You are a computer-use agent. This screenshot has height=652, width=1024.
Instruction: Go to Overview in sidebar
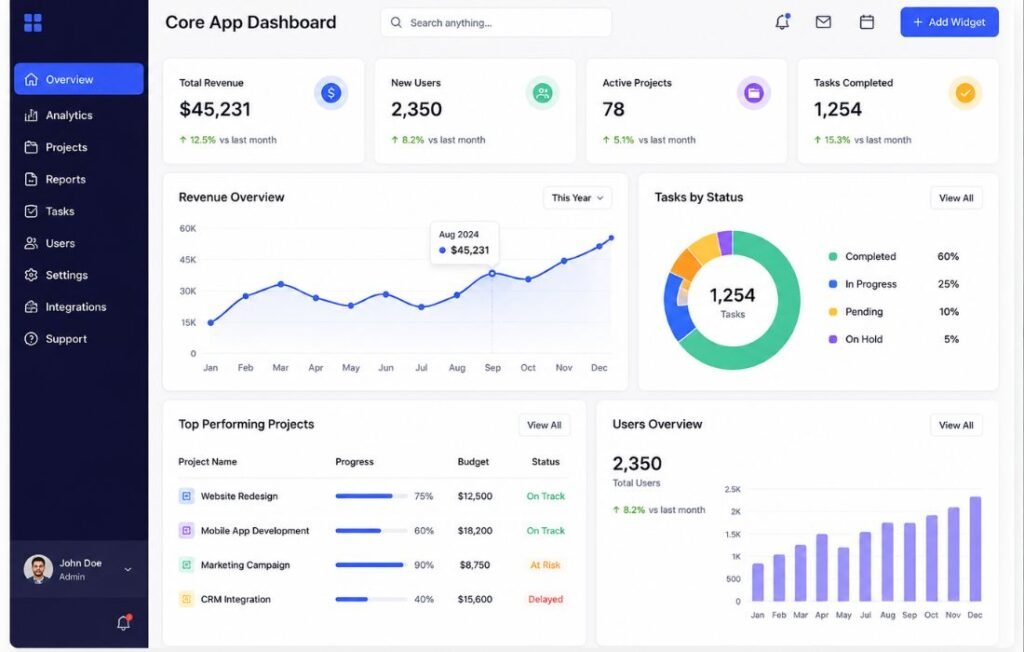coord(79,79)
